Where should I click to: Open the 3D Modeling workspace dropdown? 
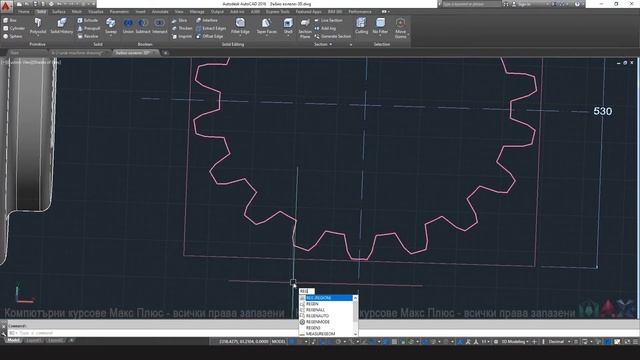click(x=515, y=341)
